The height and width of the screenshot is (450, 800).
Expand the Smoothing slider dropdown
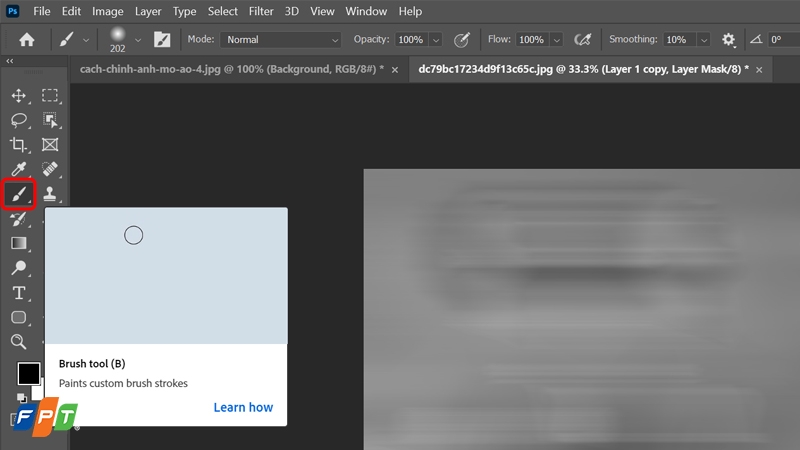click(x=704, y=40)
